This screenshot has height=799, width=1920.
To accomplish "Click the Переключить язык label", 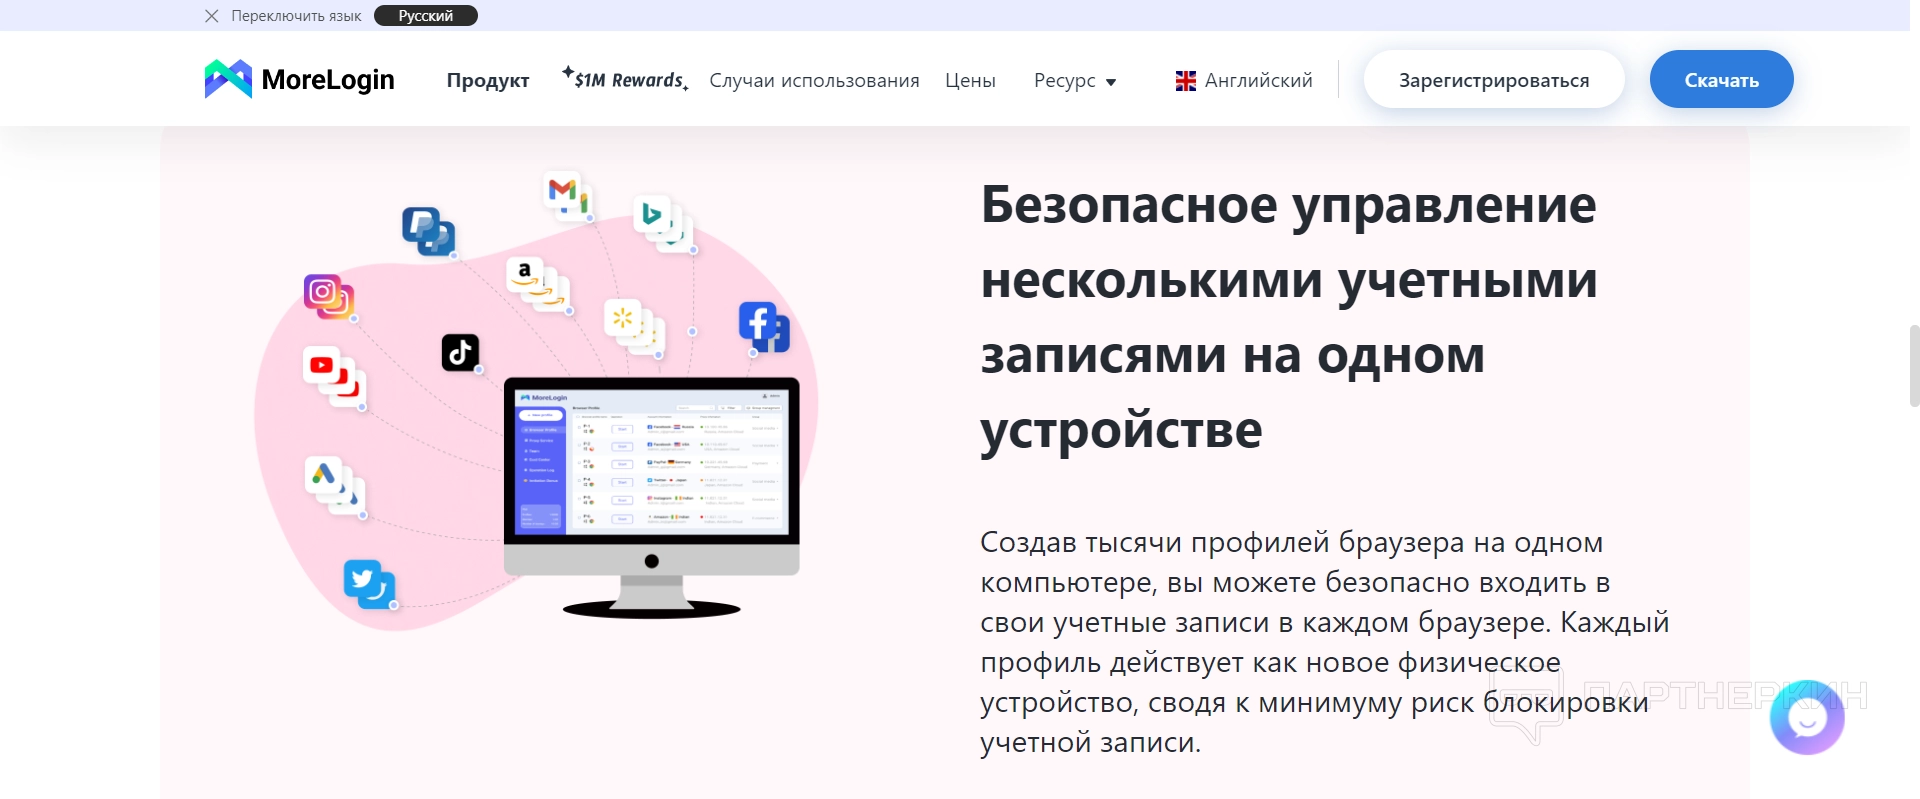I will click(x=296, y=16).
